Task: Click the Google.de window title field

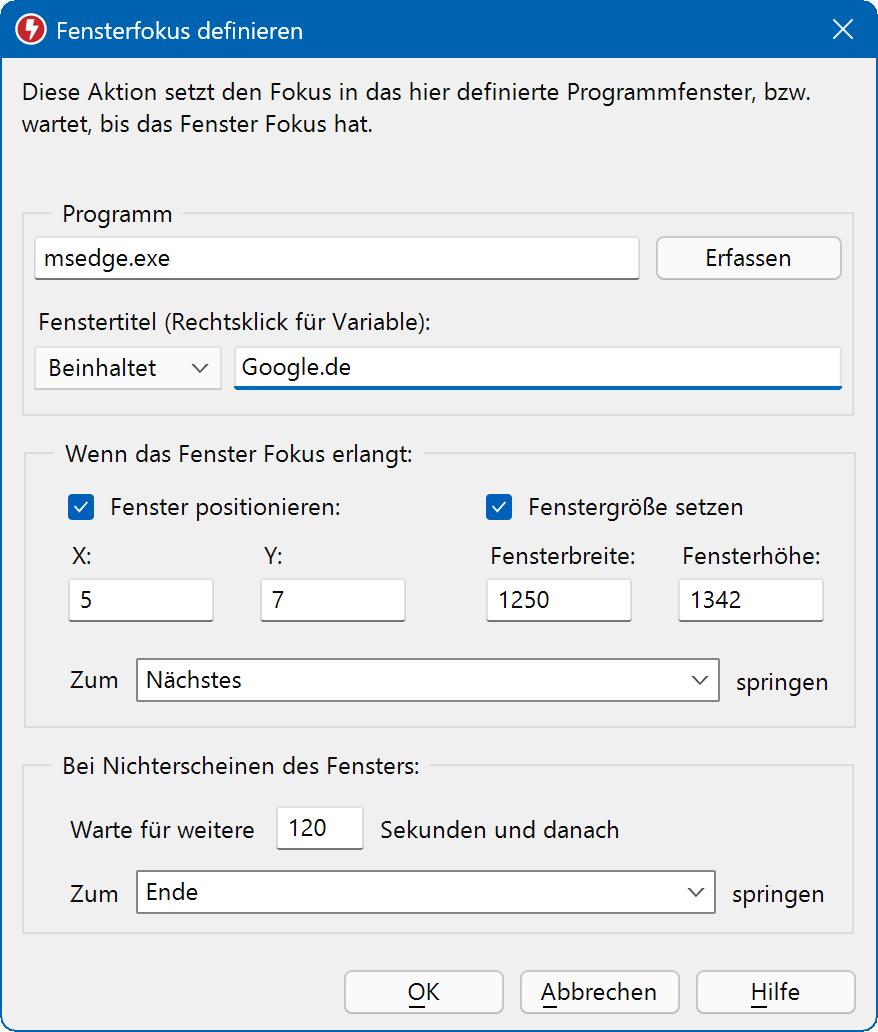Action: tap(537, 368)
